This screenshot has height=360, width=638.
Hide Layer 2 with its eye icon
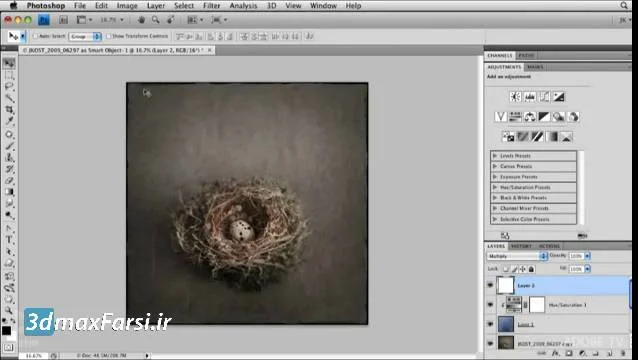pyautogui.click(x=490, y=286)
